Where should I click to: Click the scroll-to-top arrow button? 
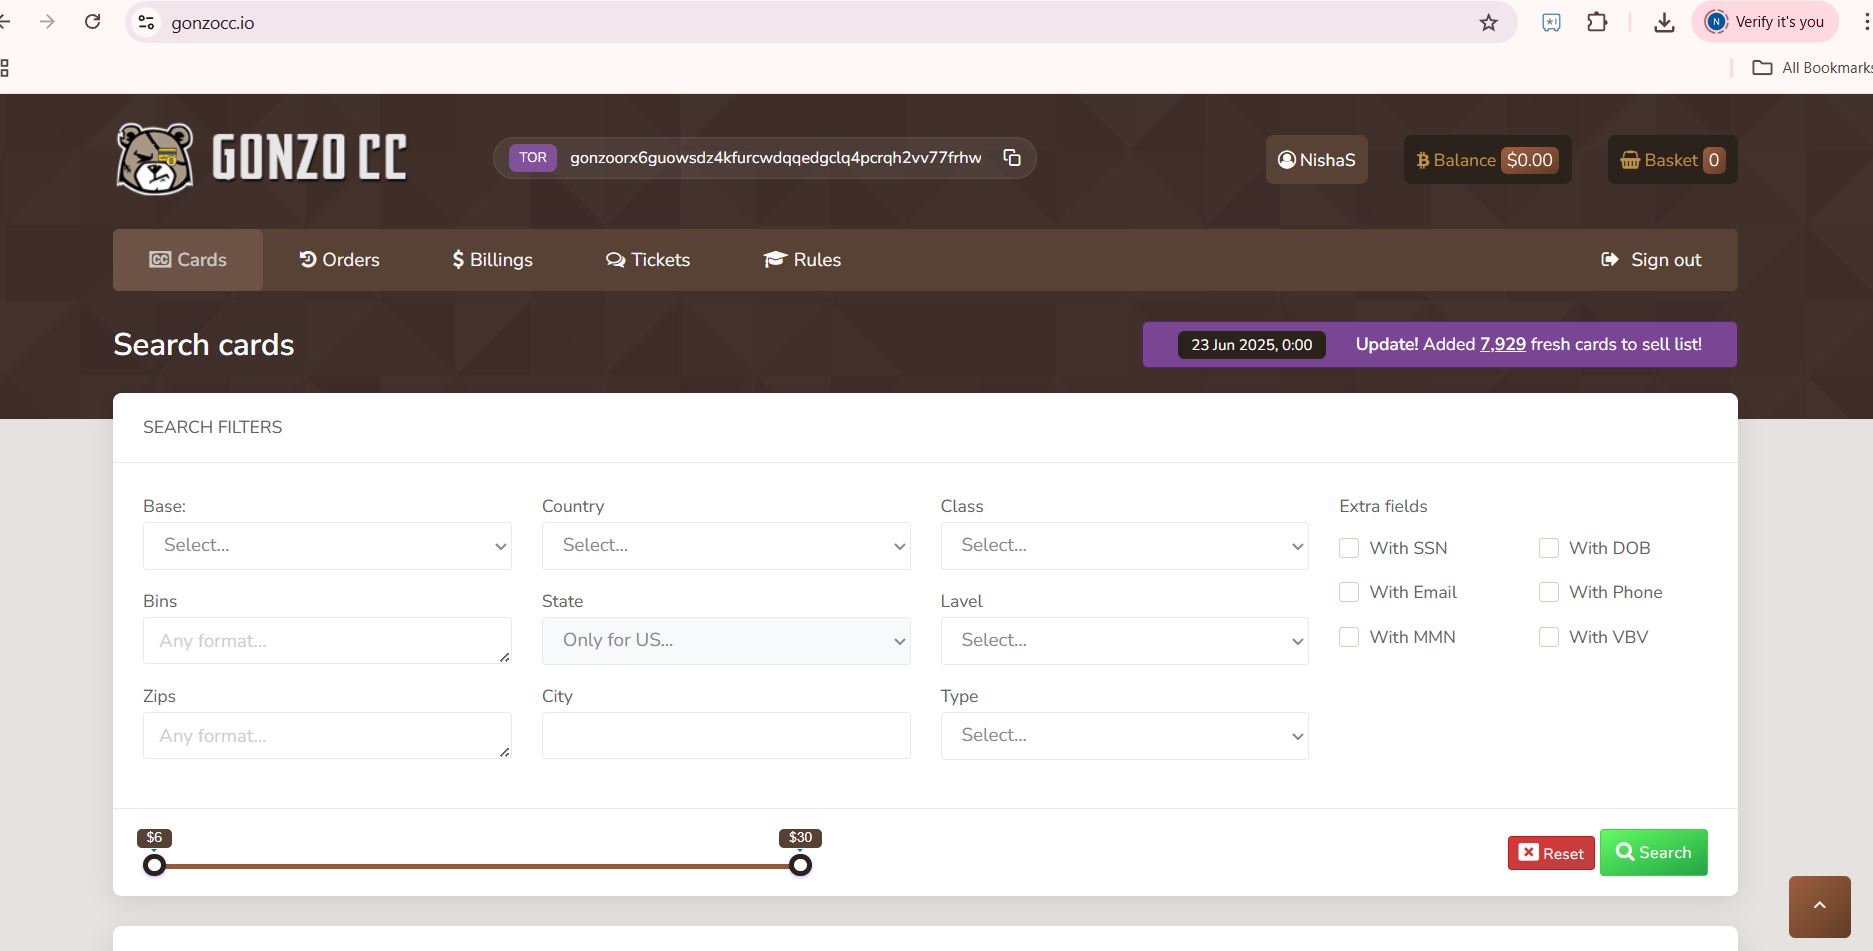1819,906
